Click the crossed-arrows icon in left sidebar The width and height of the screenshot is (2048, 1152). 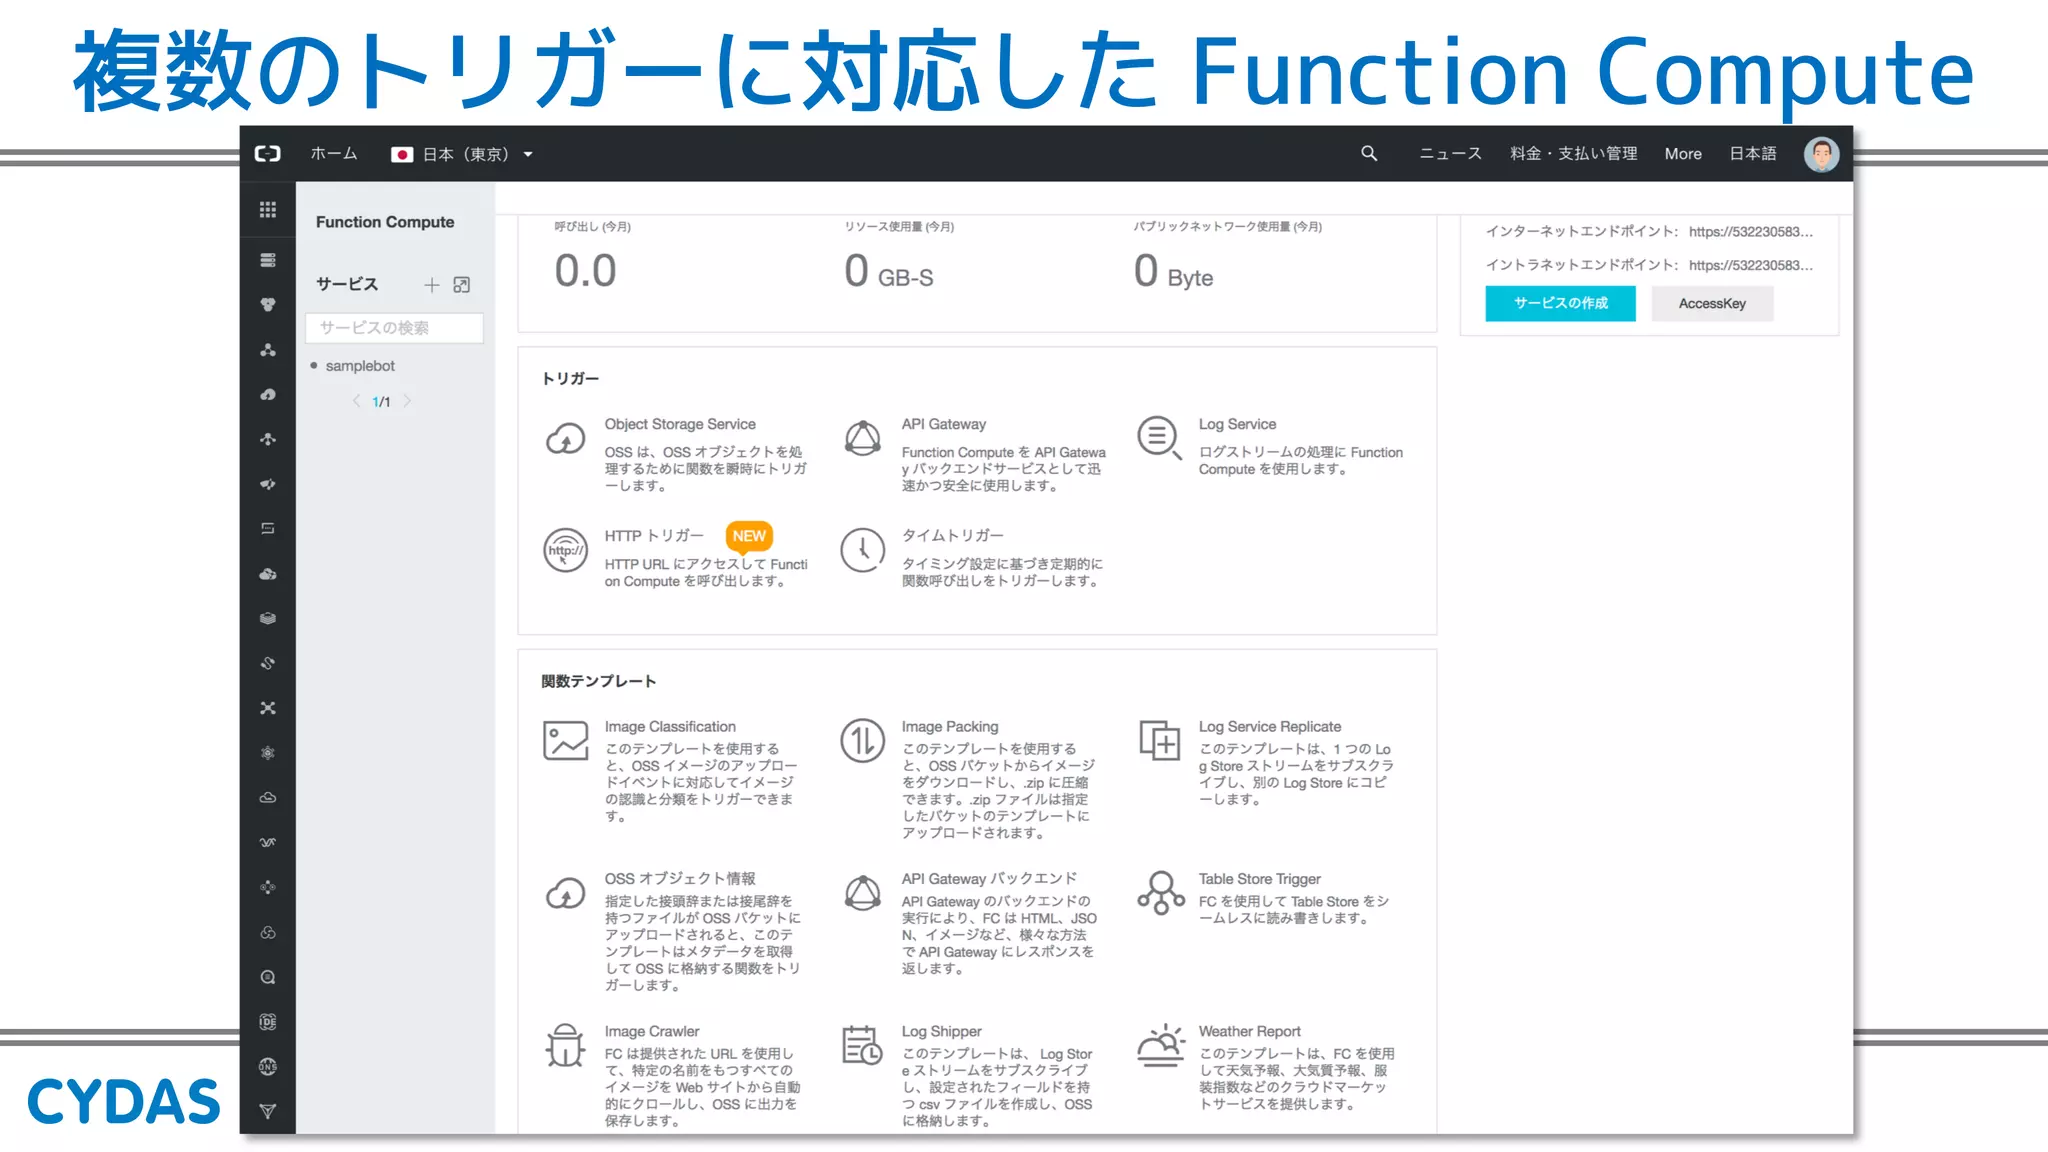(267, 708)
